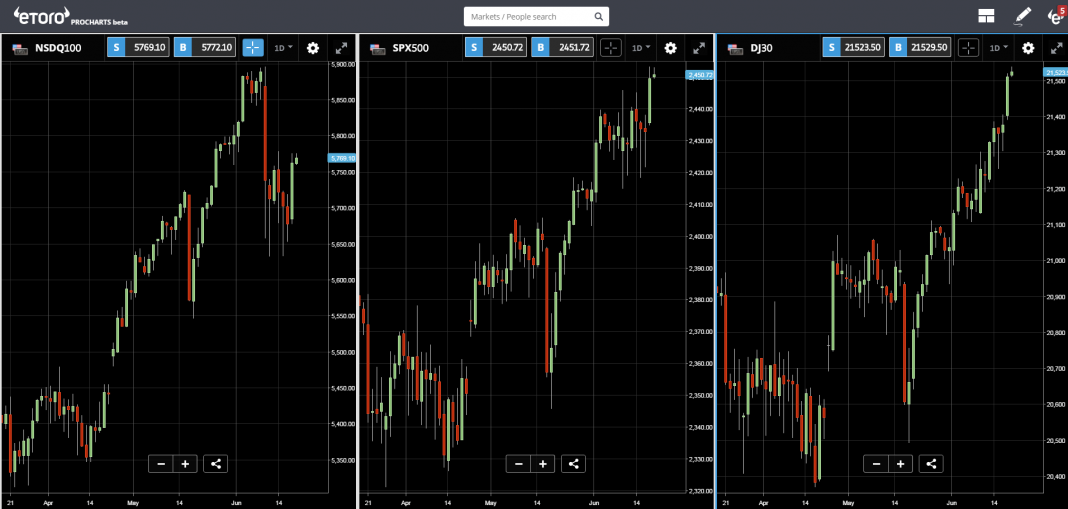Screen dimensions: 1068x509
Task: Click Buy button at 21529.50
Action: click(920, 48)
